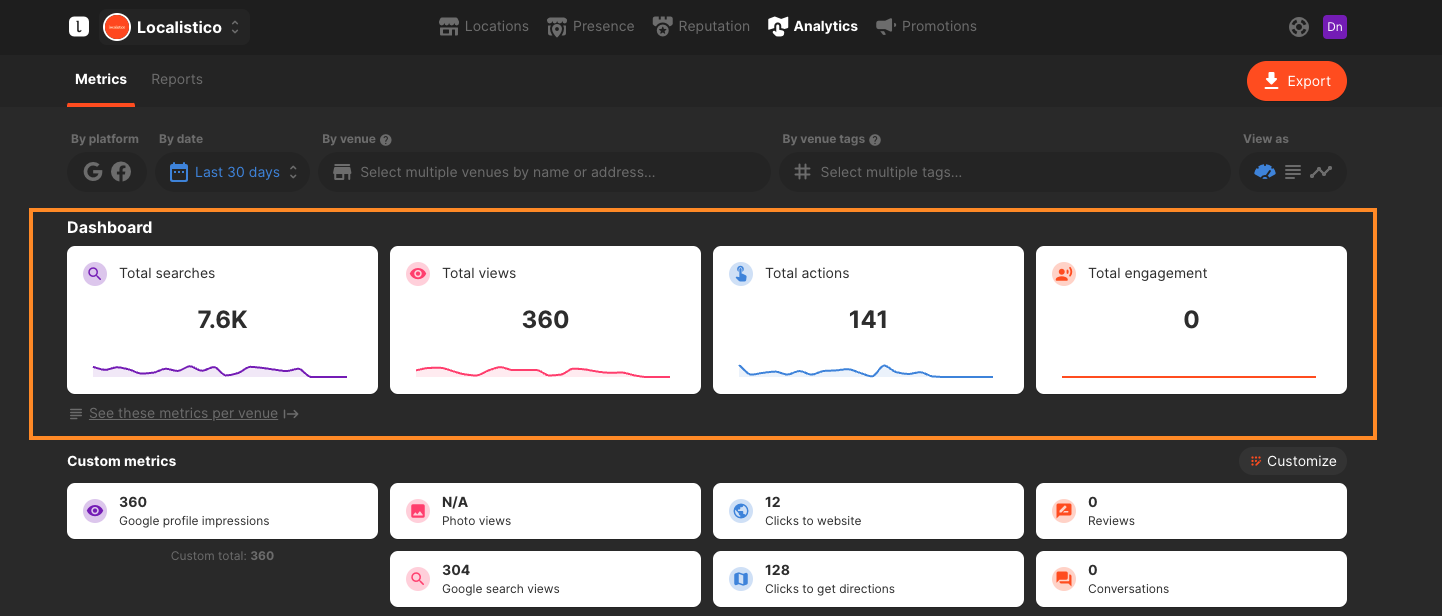Viewport: 1442px width, 616px height.
Task: Open the Localistico account switcher dropdown
Action: 174,27
